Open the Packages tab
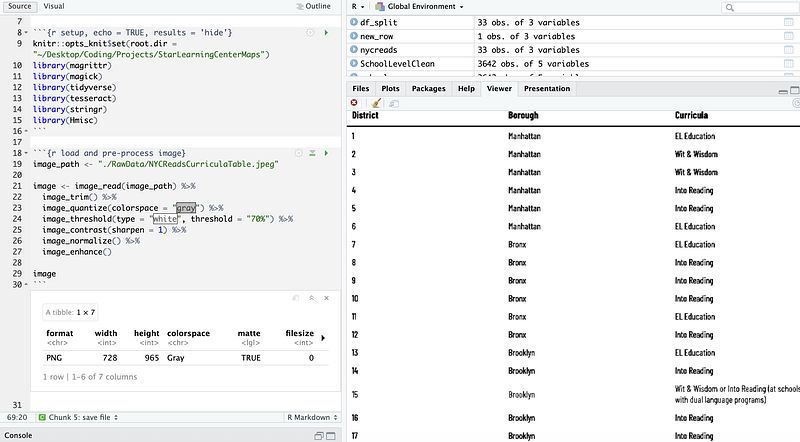 coord(428,89)
